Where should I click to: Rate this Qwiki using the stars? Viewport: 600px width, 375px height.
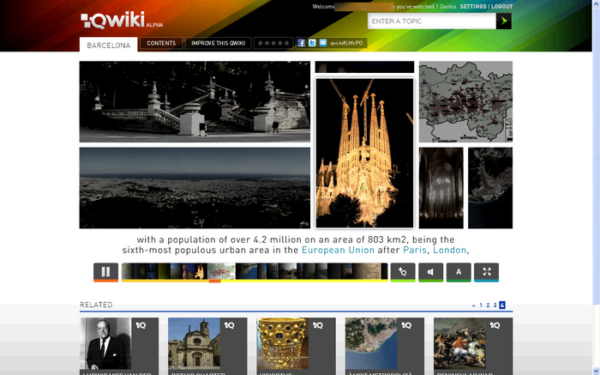pos(273,43)
